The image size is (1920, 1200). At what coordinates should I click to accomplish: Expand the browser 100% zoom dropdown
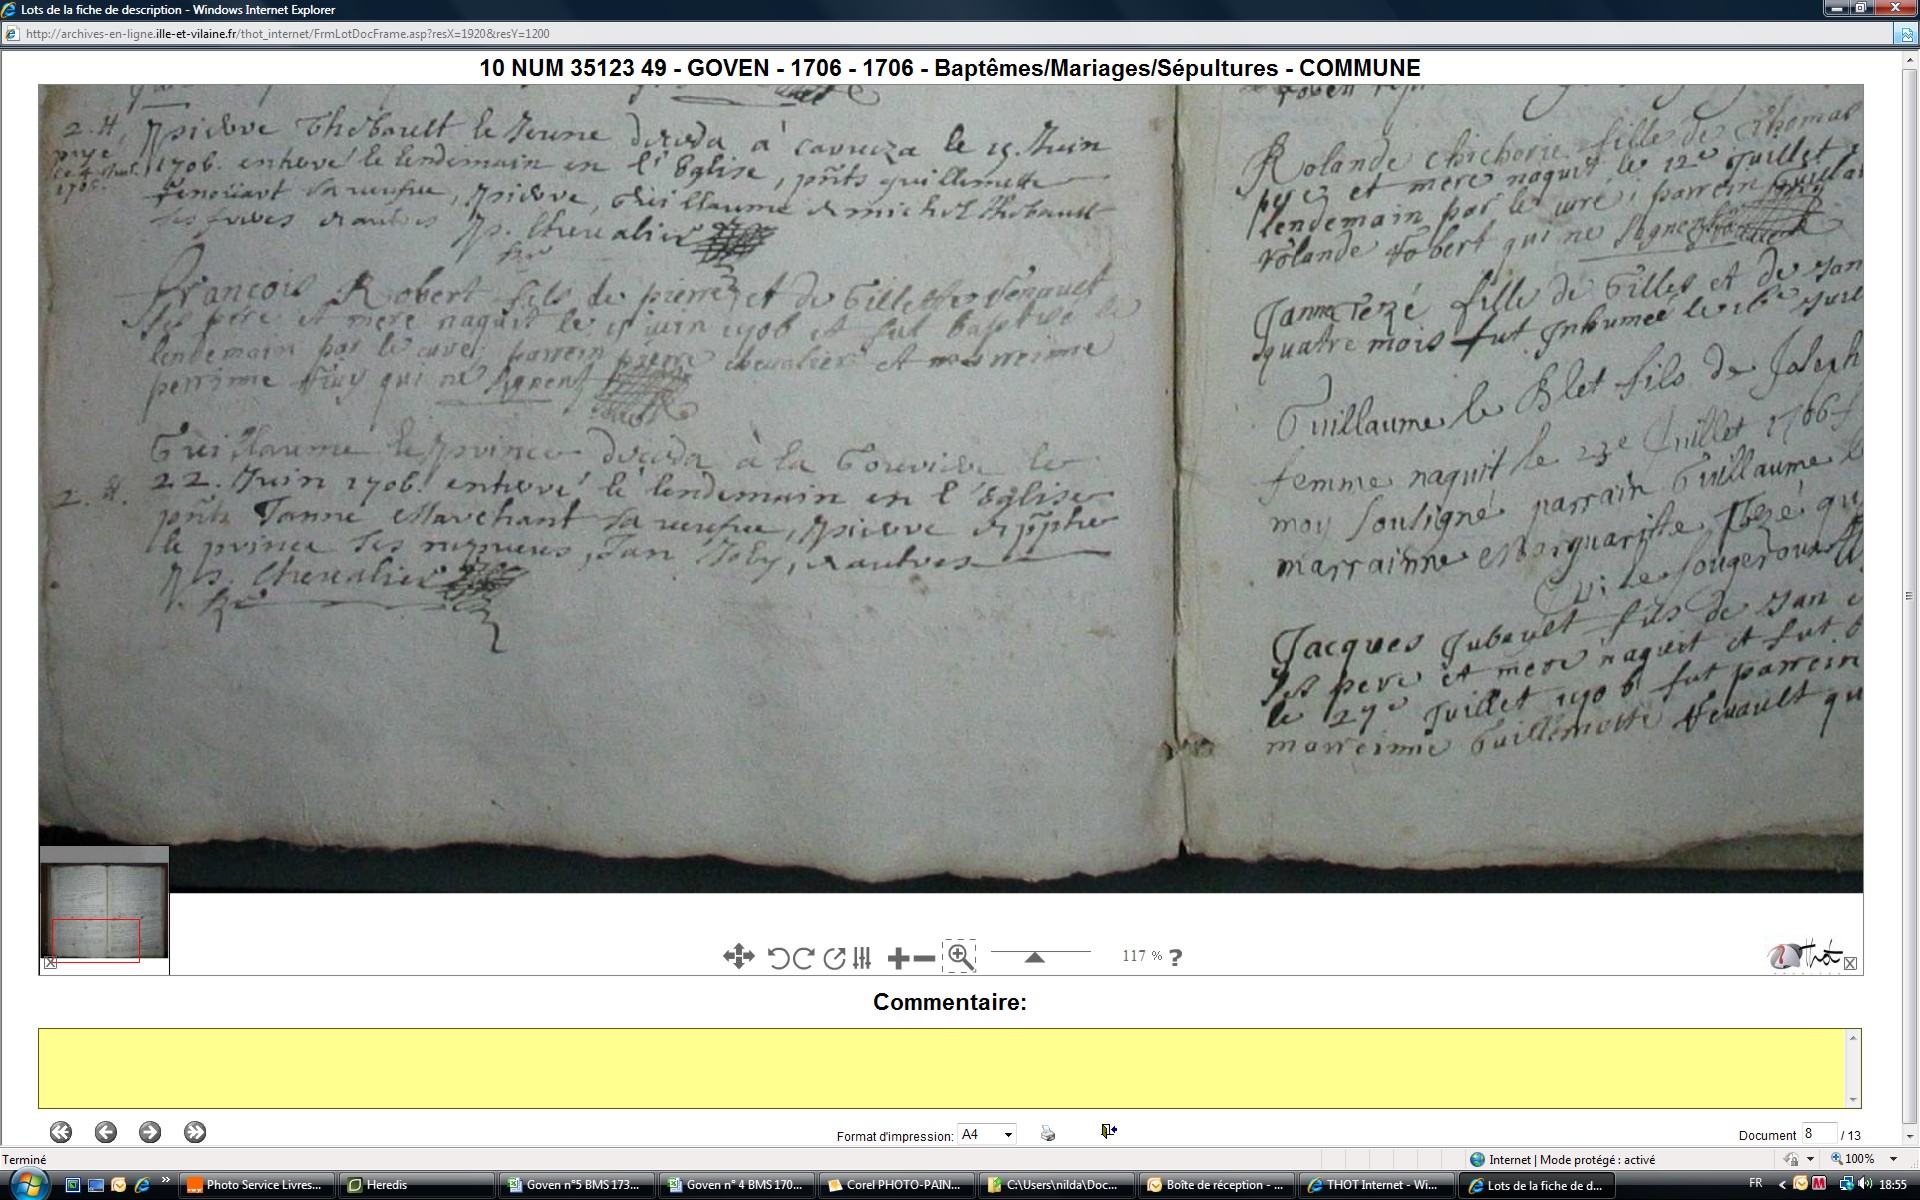click(x=1892, y=1159)
